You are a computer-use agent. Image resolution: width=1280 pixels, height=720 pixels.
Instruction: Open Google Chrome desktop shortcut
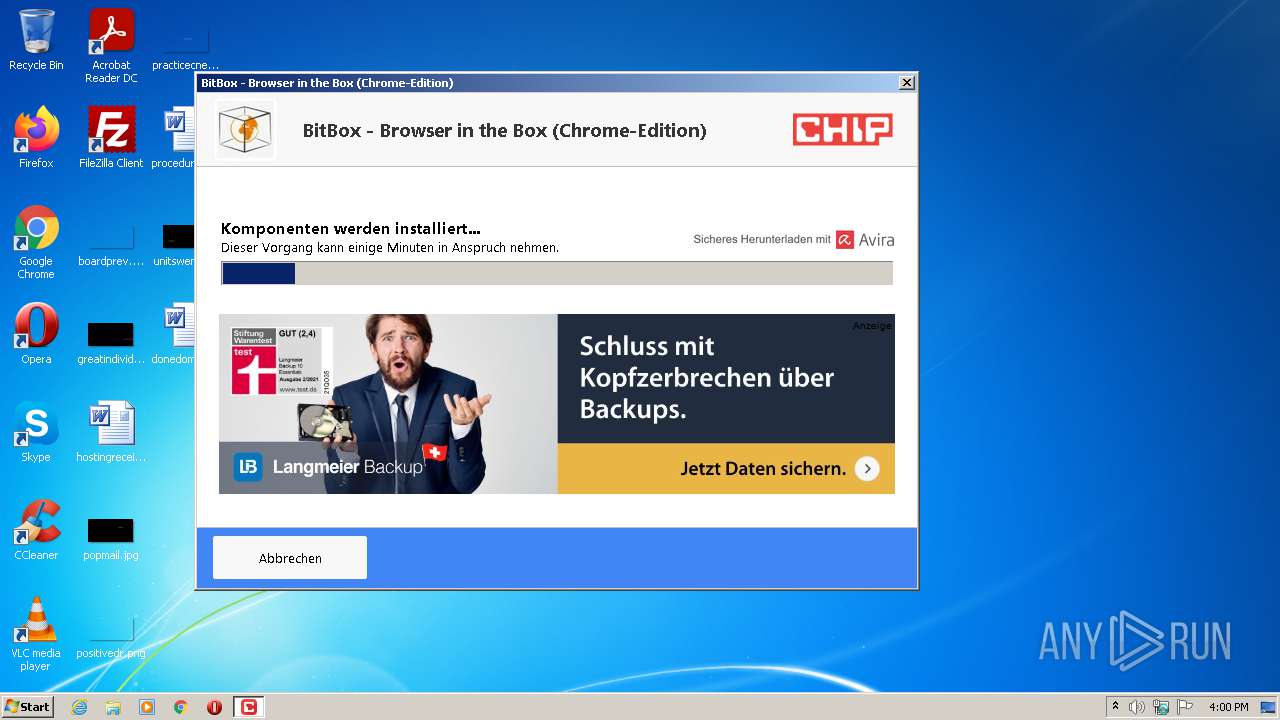pos(36,242)
